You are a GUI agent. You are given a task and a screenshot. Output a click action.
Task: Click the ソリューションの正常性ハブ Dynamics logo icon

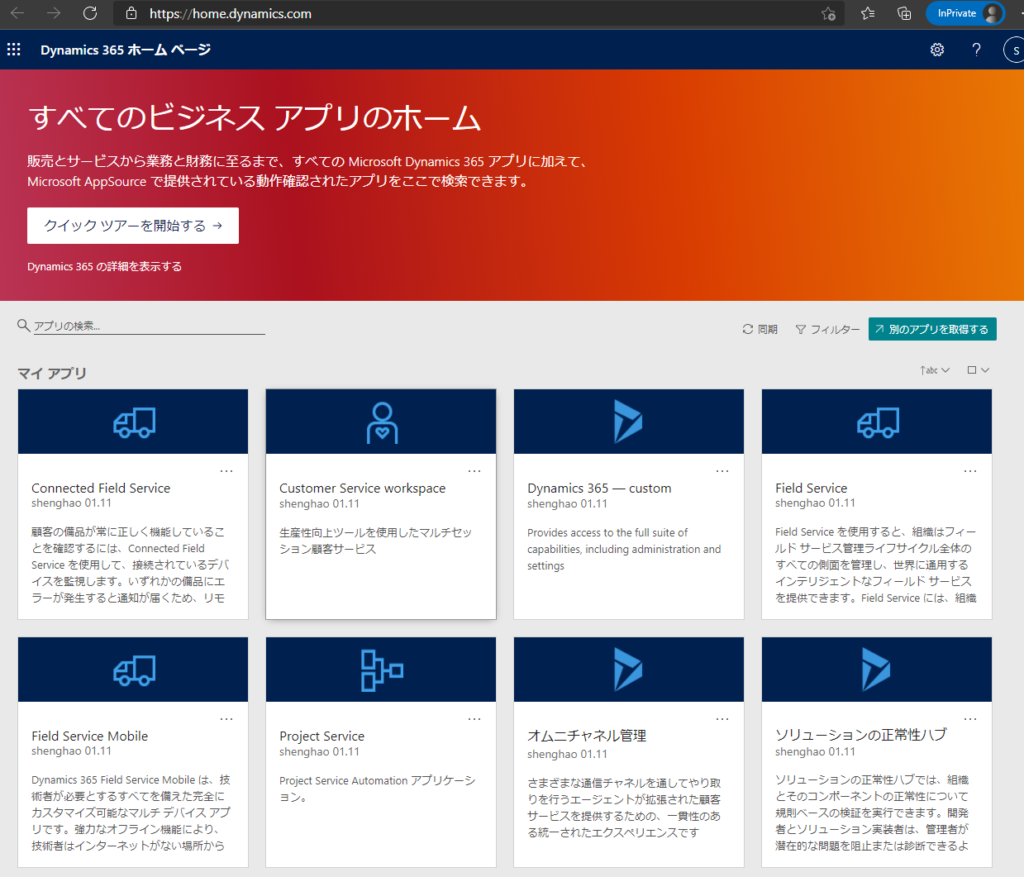pyautogui.click(x=876, y=669)
